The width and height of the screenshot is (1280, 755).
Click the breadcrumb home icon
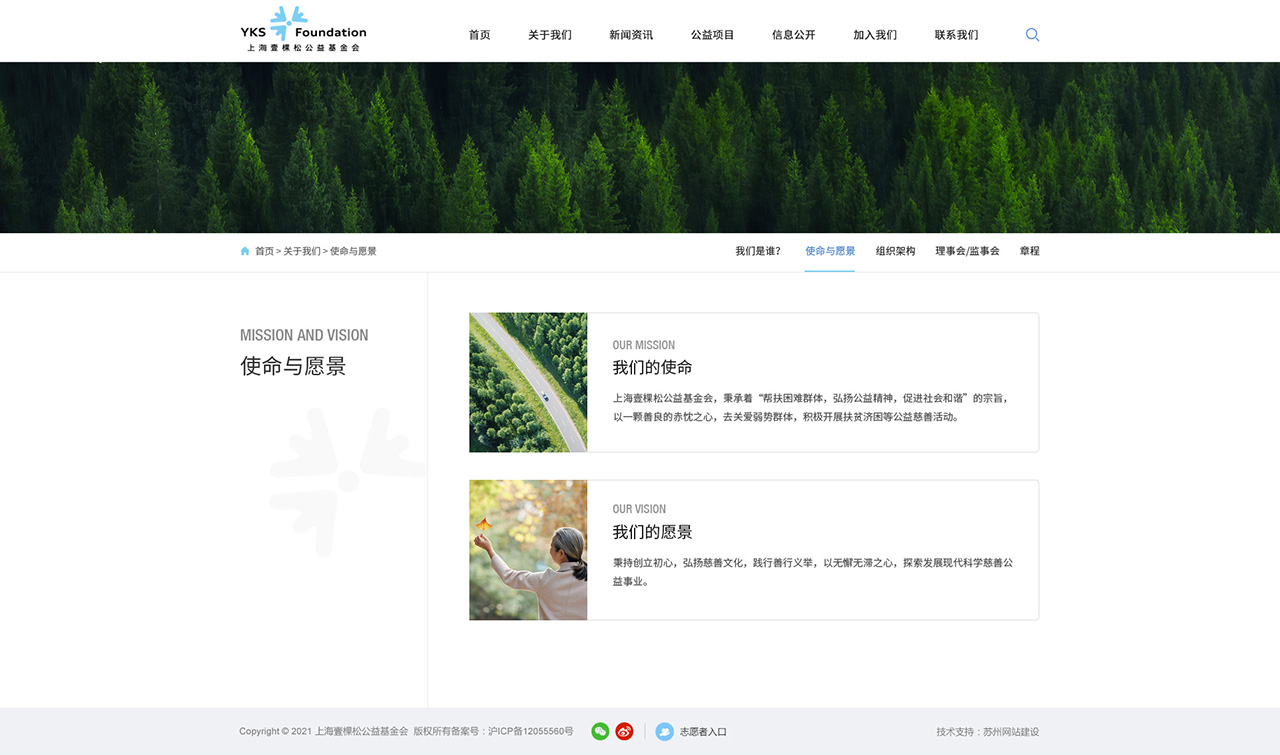coord(245,251)
